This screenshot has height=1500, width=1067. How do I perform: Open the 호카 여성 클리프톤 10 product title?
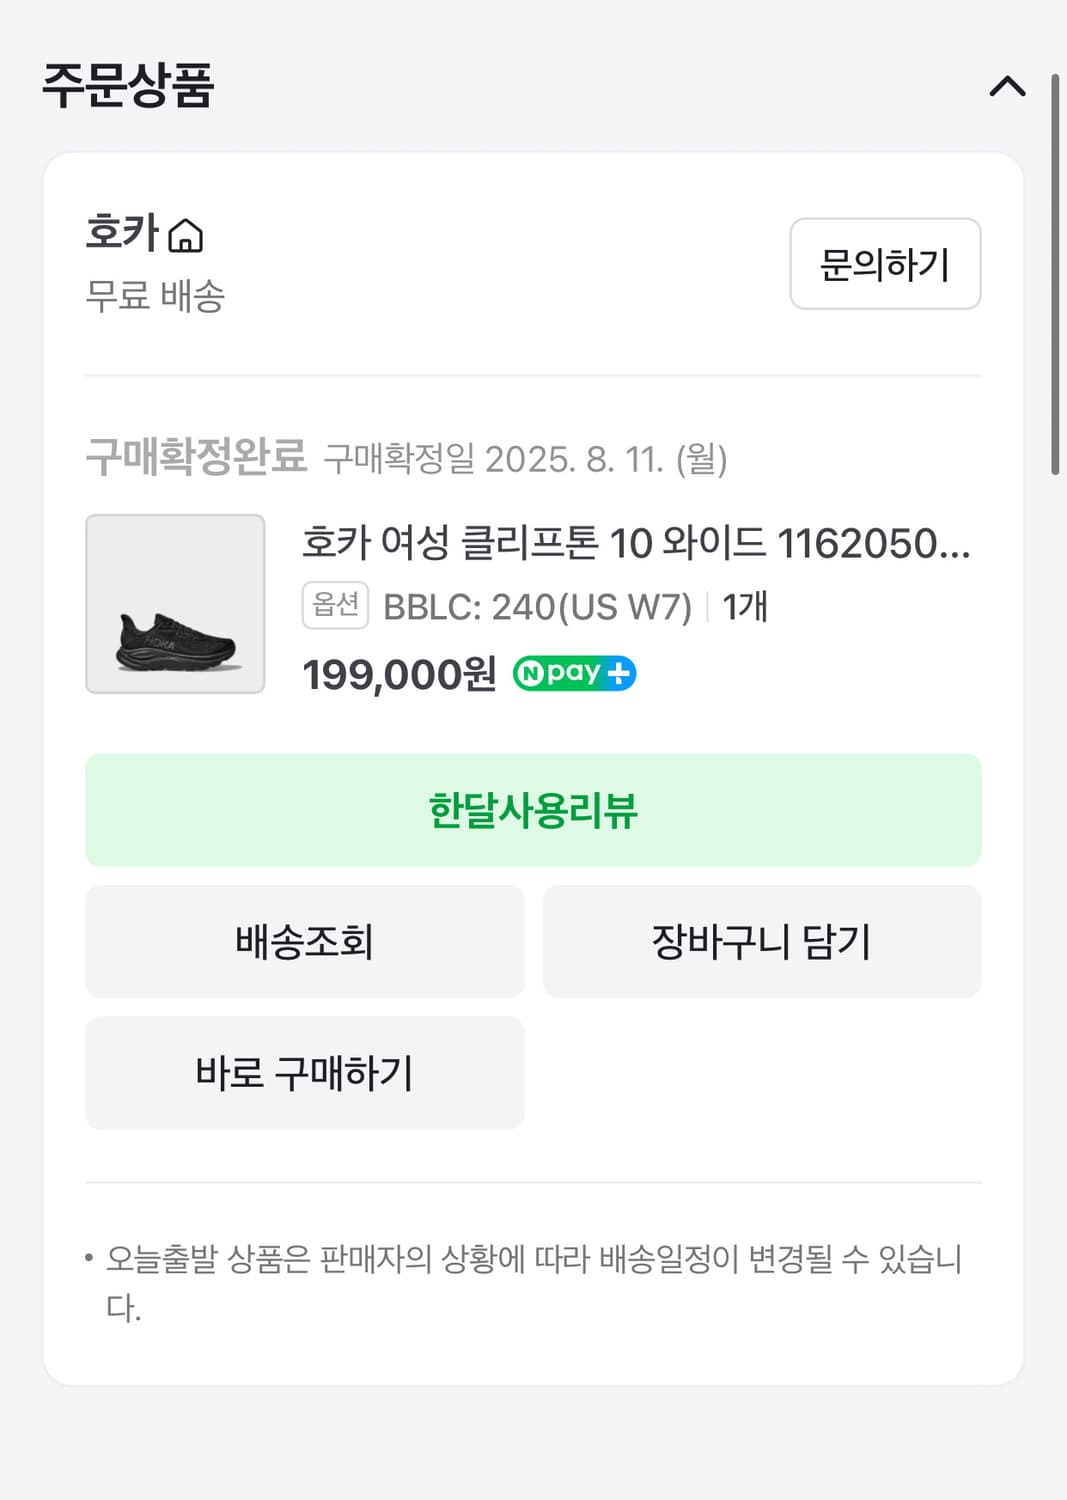click(636, 543)
